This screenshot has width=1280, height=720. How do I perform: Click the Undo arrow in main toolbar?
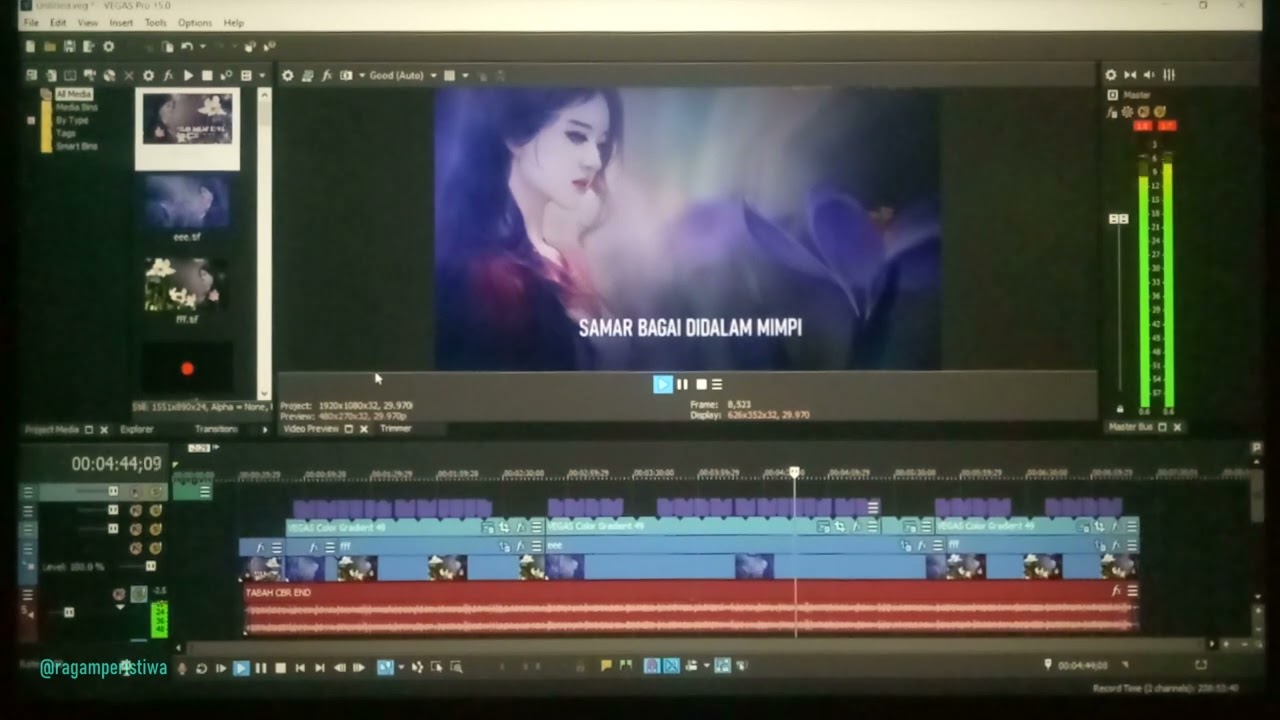click(187, 46)
